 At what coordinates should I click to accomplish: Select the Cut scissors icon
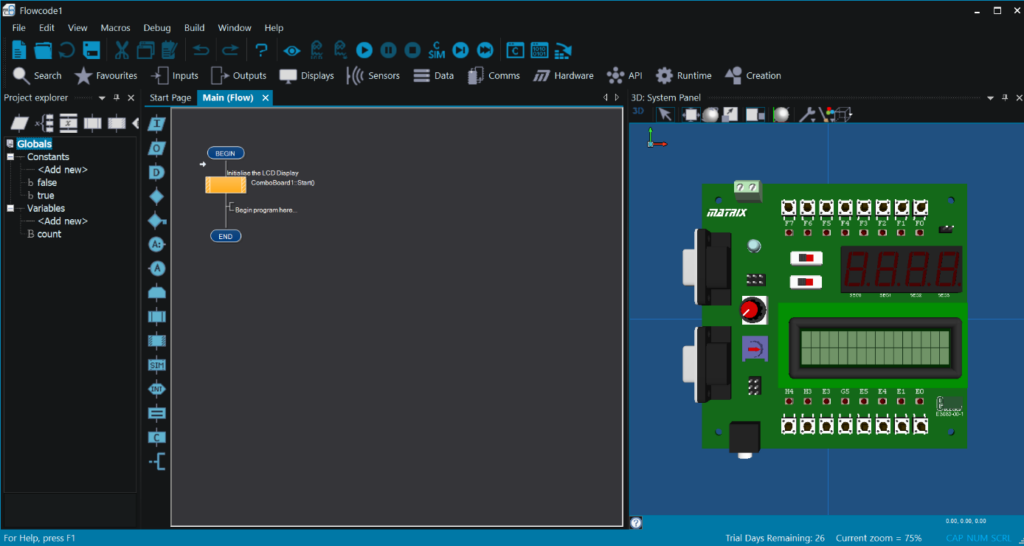tap(121, 49)
